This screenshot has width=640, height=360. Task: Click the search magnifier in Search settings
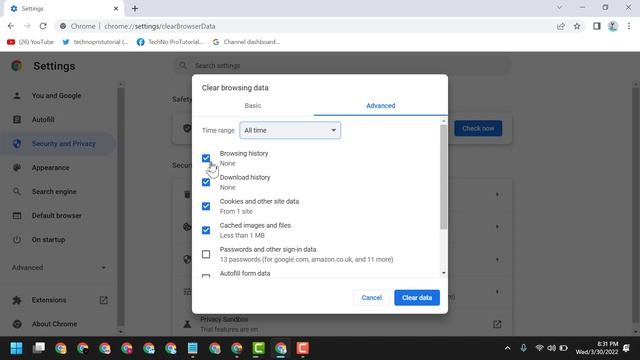[183, 65]
